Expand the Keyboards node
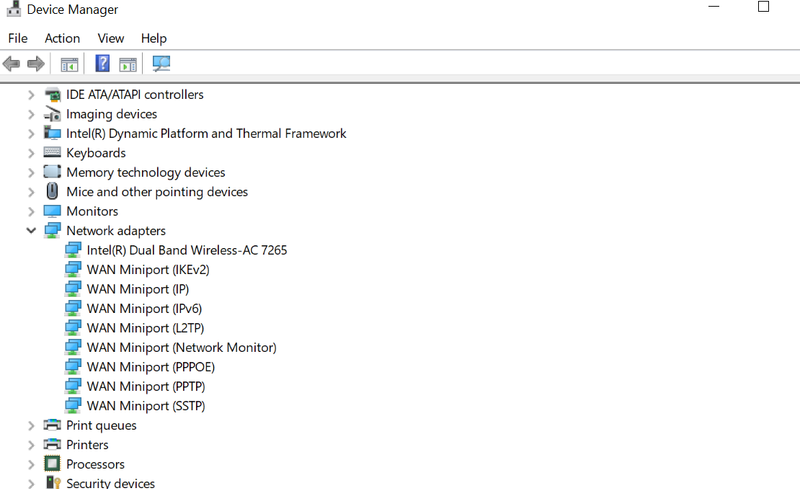The width and height of the screenshot is (800, 489). tap(31, 153)
